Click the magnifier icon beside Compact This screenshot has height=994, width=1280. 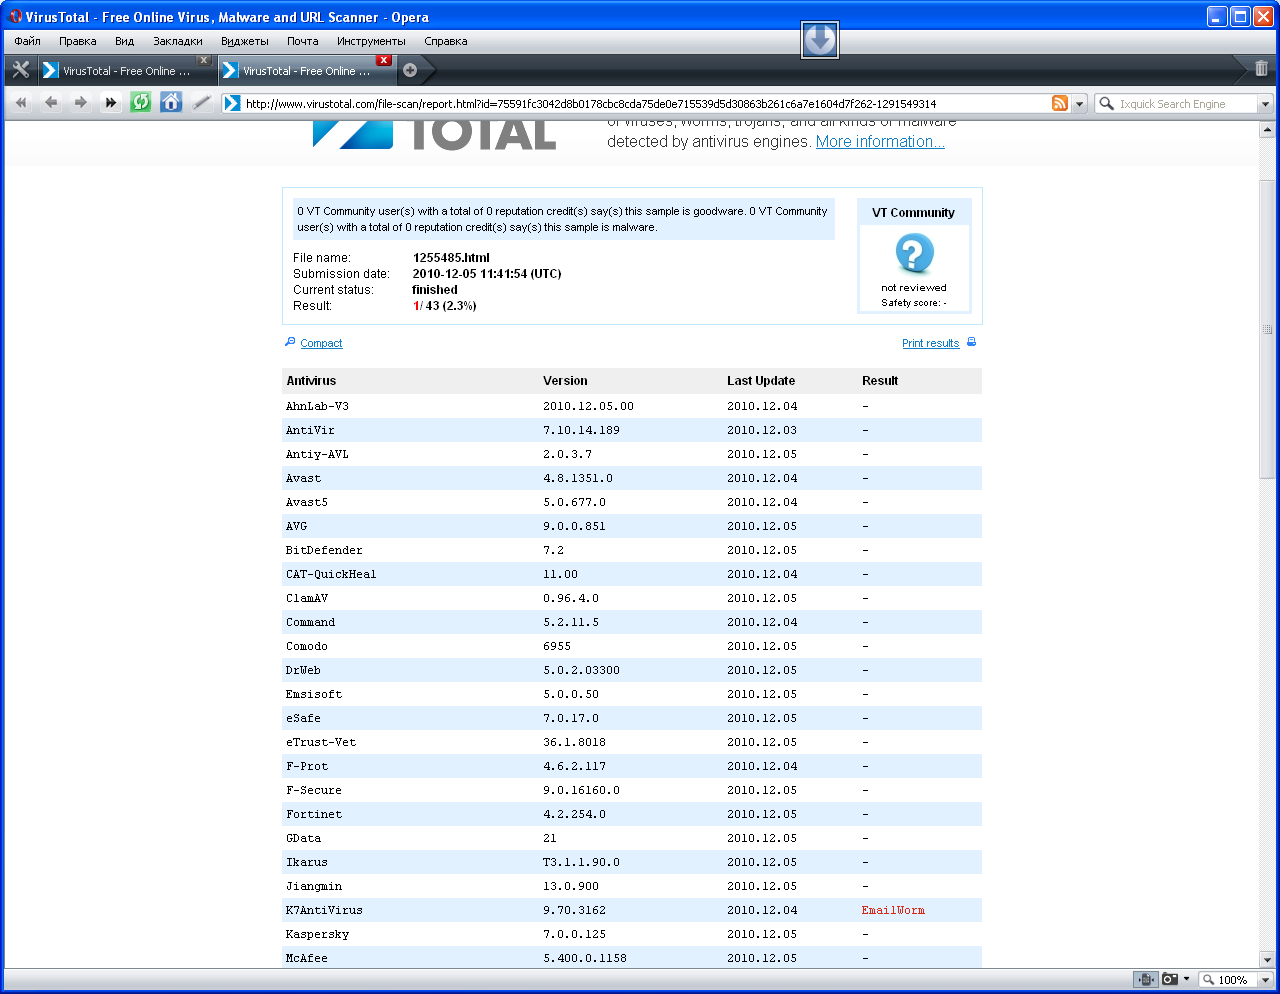pyautogui.click(x=290, y=342)
